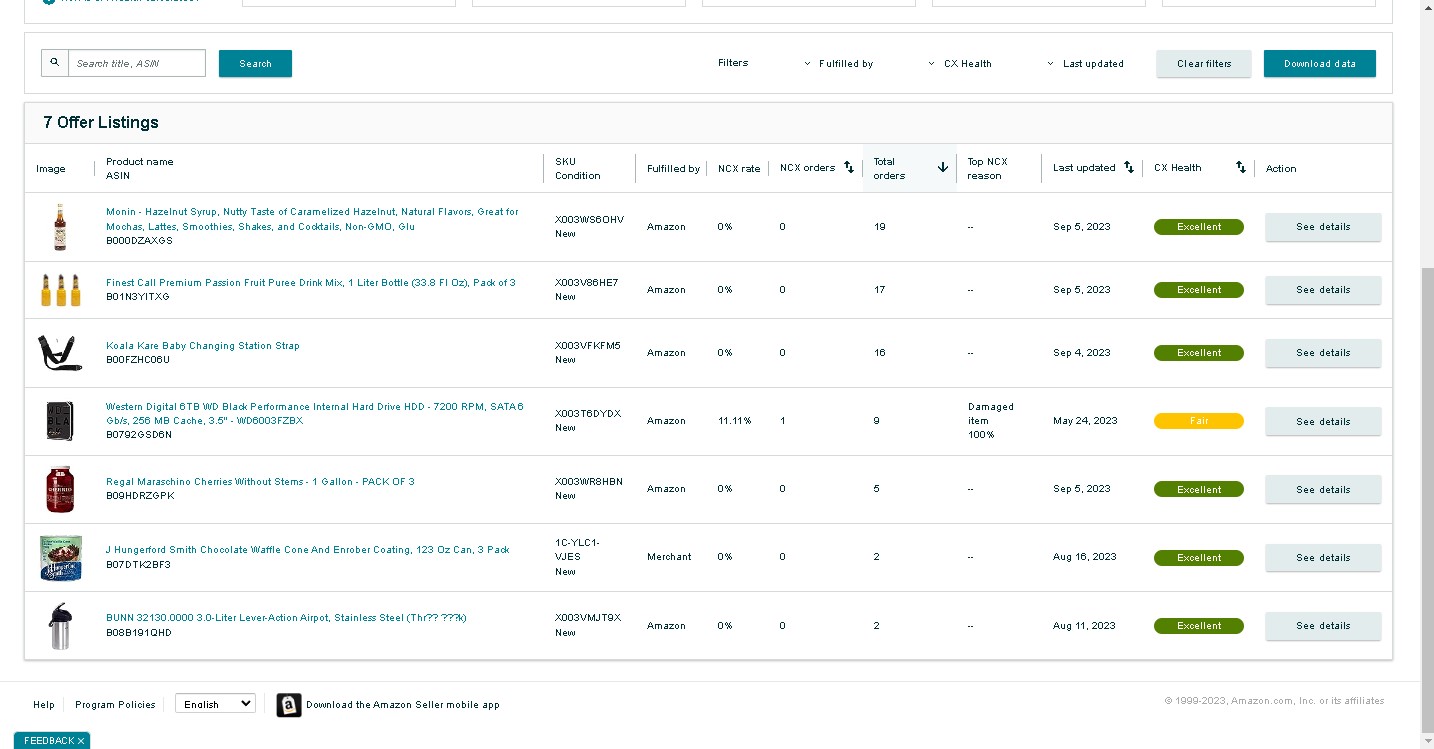1434x749 pixels.
Task: Open the Help footer link
Action: point(44,705)
